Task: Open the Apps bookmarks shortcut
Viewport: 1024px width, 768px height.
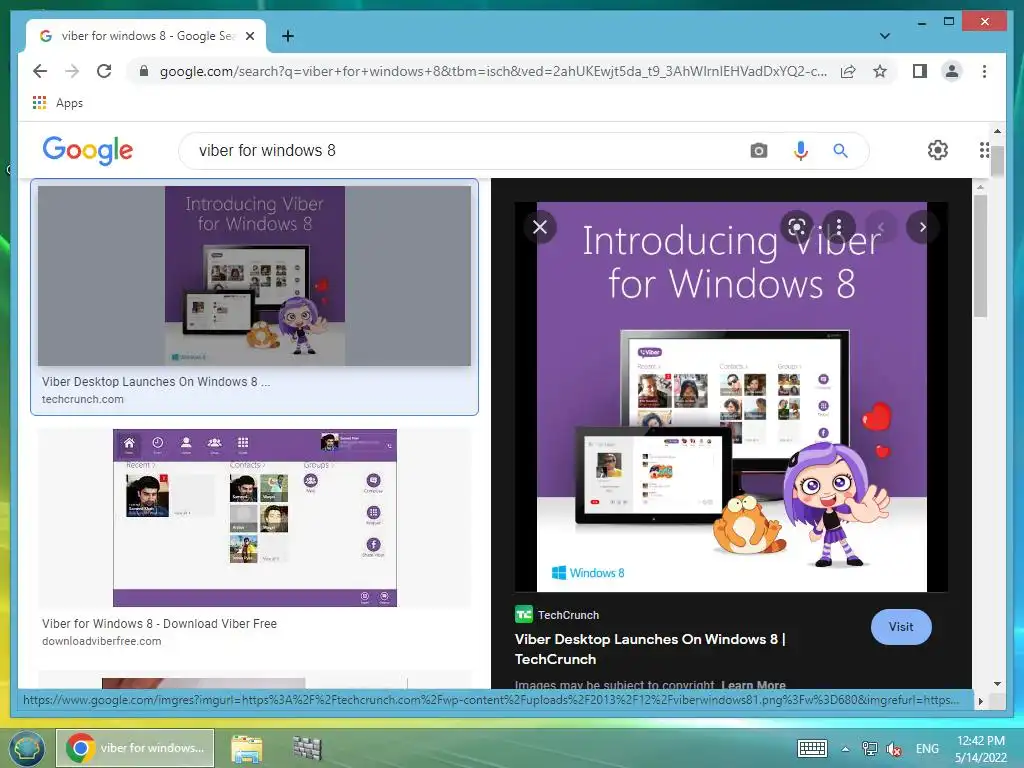Action: coord(57,103)
